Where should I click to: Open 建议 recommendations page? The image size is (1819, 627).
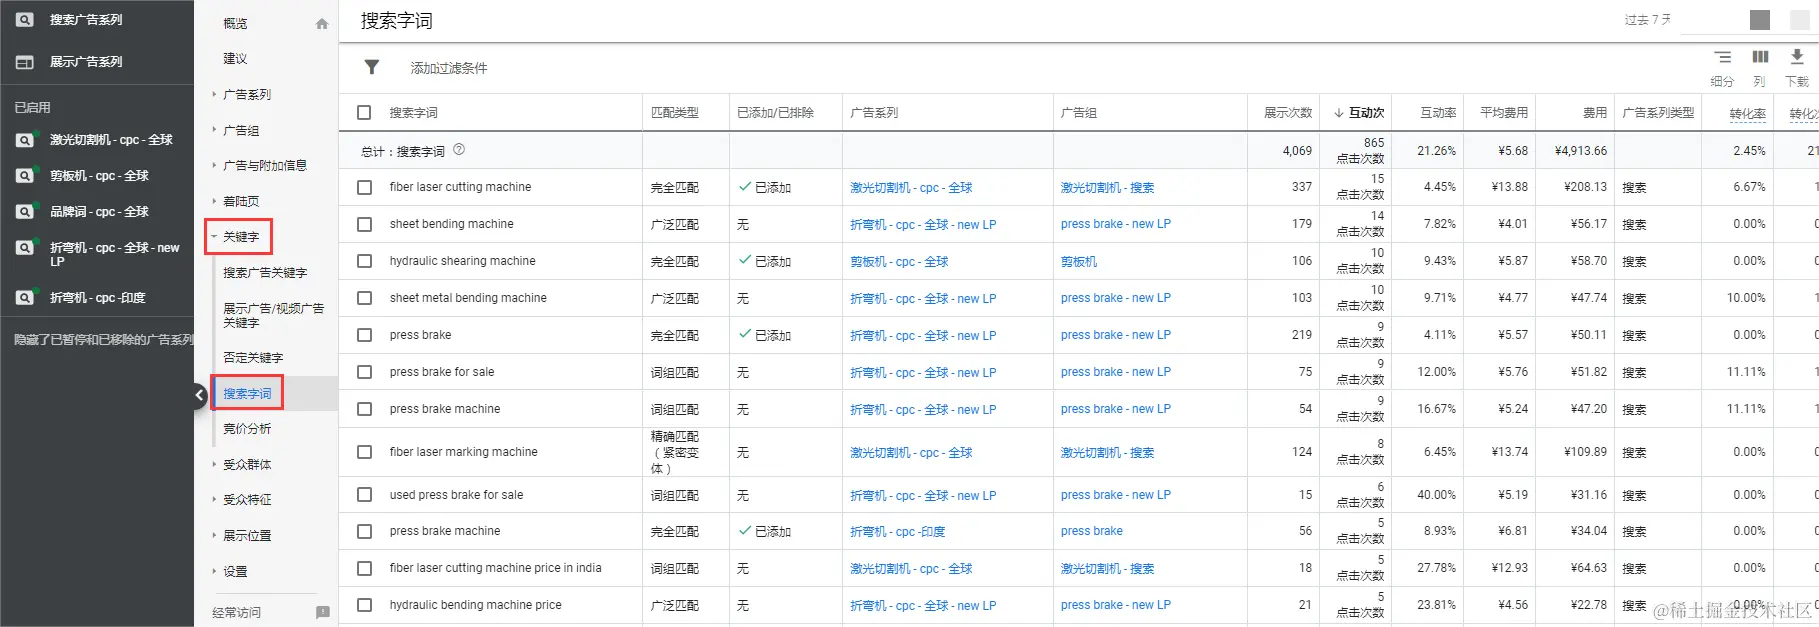tap(235, 59)
